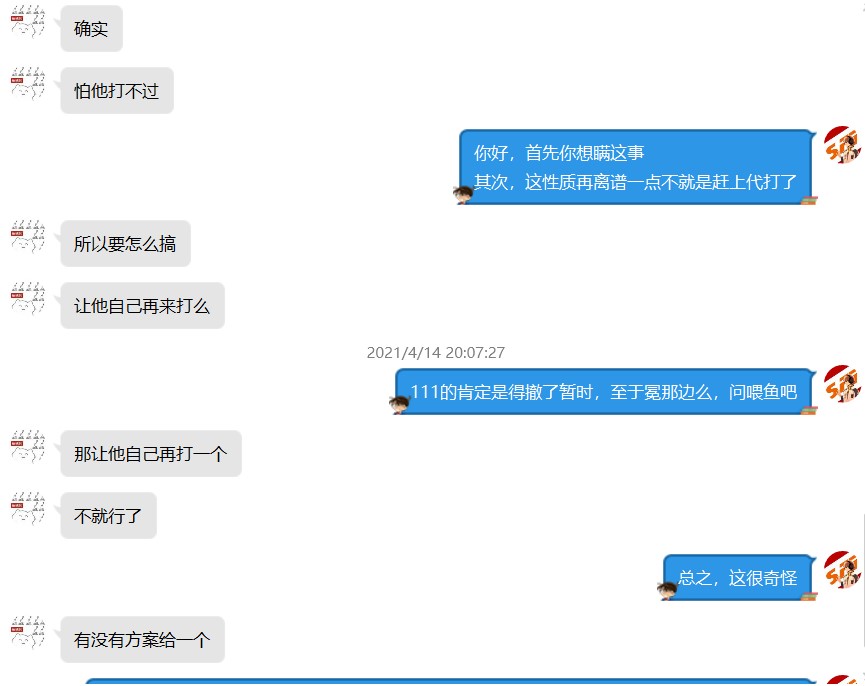Click blue bubble starting '你好，首先你想瞒这事'
Viewport: 865px width, 686px height.
click(637, 167)
